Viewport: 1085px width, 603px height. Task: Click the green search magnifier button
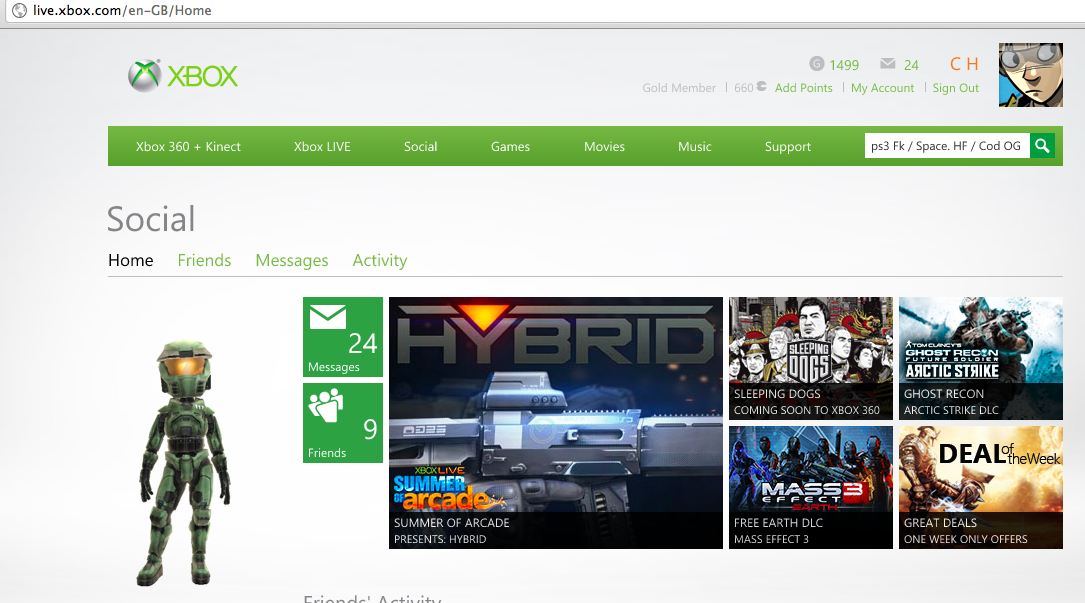(1042, 145)
